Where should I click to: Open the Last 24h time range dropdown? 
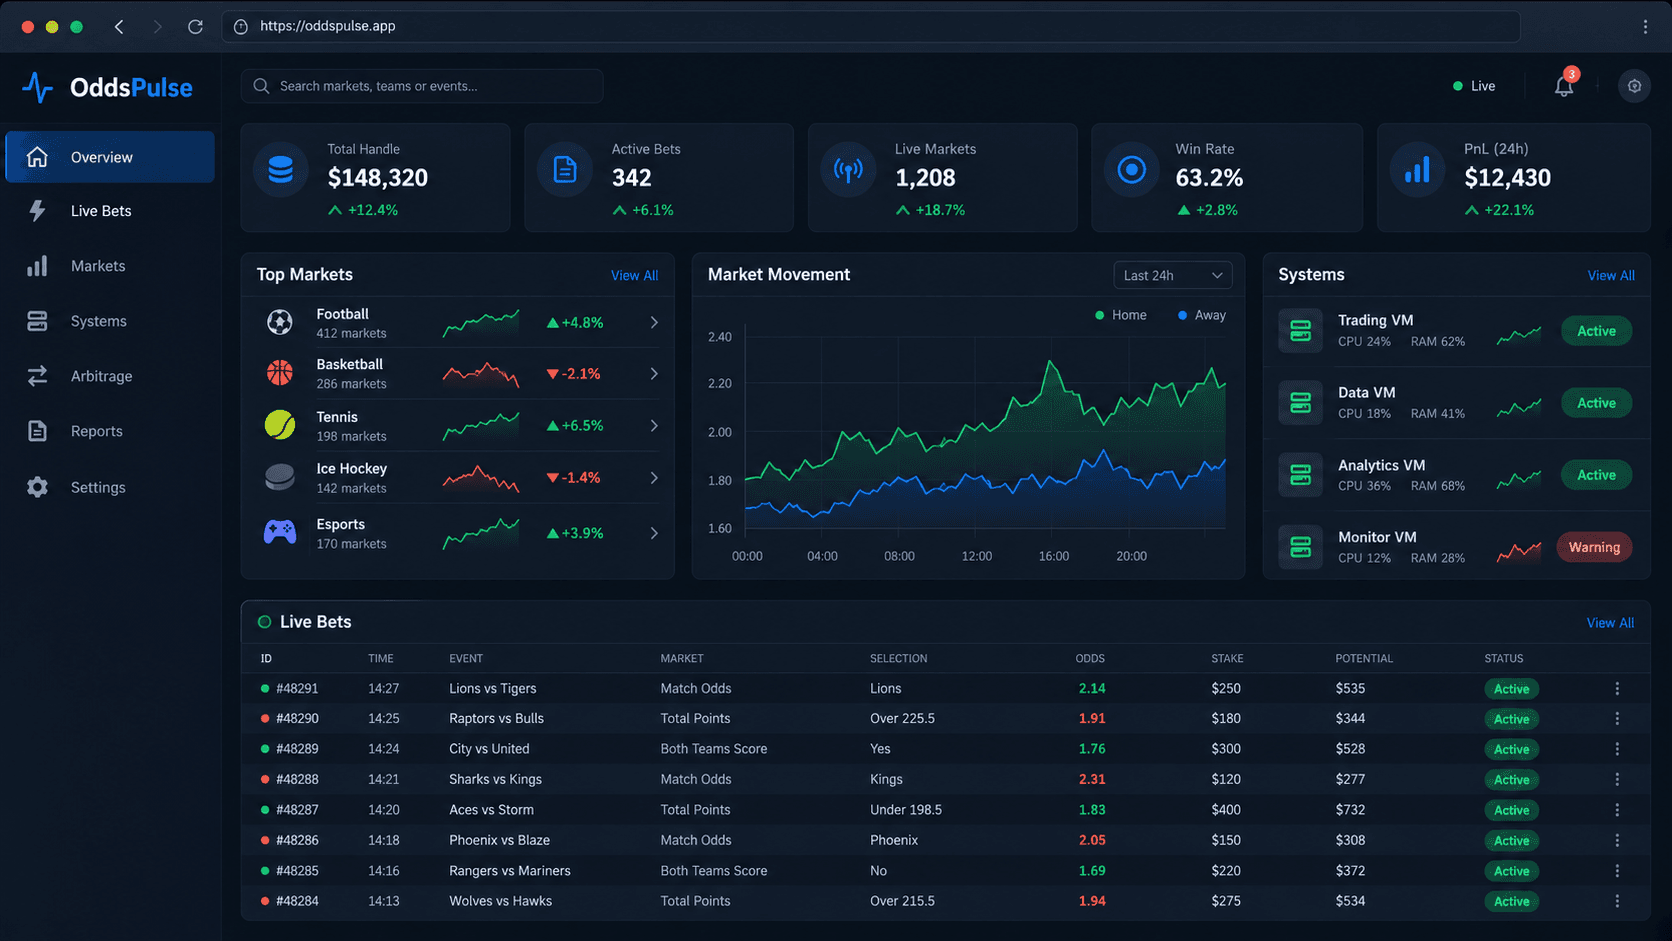pyautogui.click(x=1173, y=275)
